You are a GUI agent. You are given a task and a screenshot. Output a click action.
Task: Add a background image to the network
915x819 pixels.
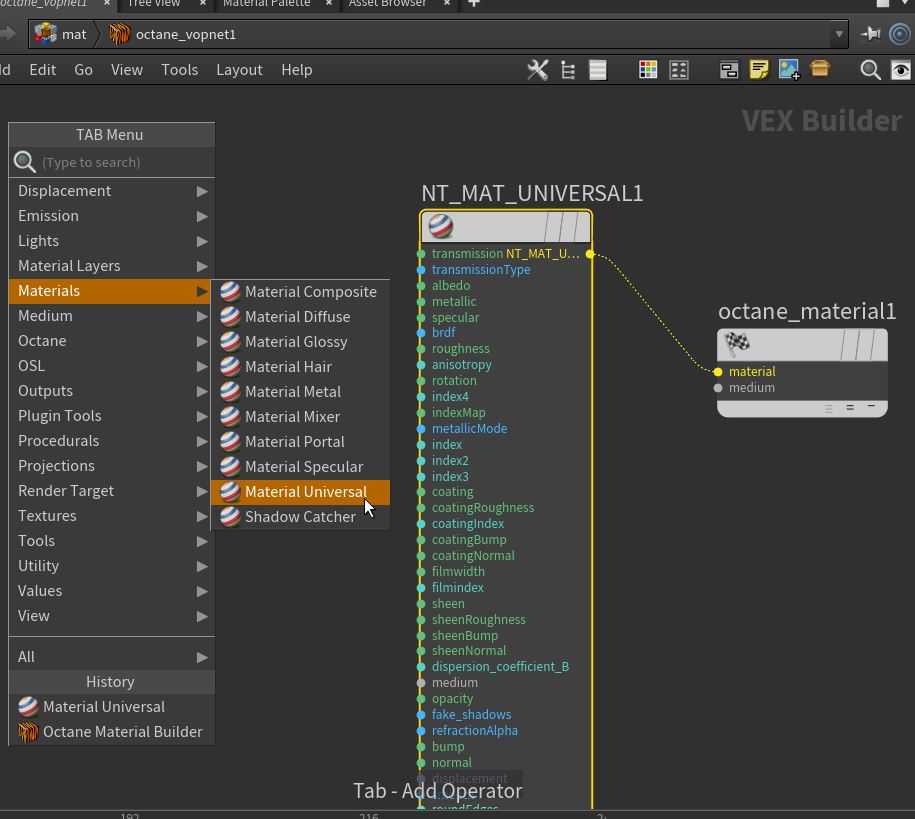tap(789, 70)
